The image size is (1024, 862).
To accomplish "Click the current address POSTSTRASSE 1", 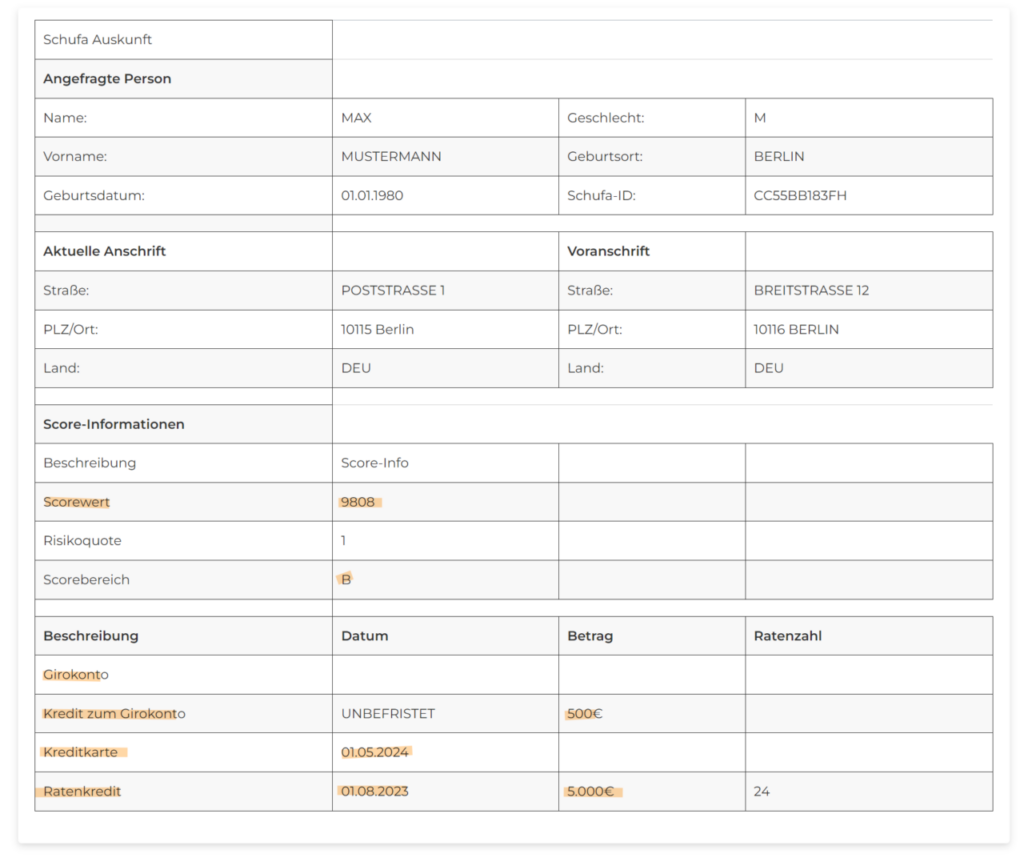I will tap(393, 291).
